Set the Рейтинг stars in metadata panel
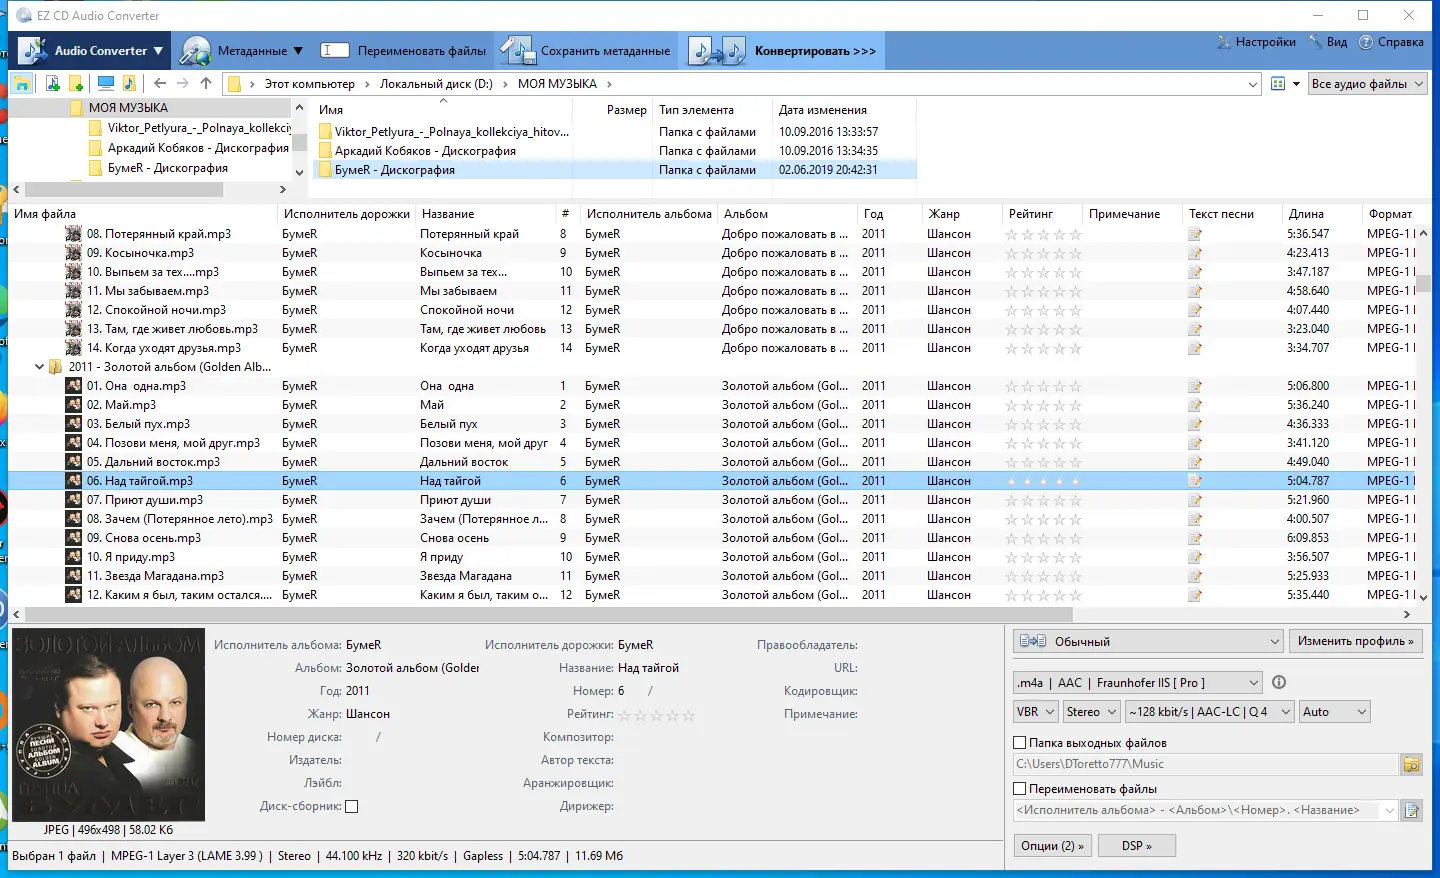Viewport: 1440px width, 878px height. (656, 715)
